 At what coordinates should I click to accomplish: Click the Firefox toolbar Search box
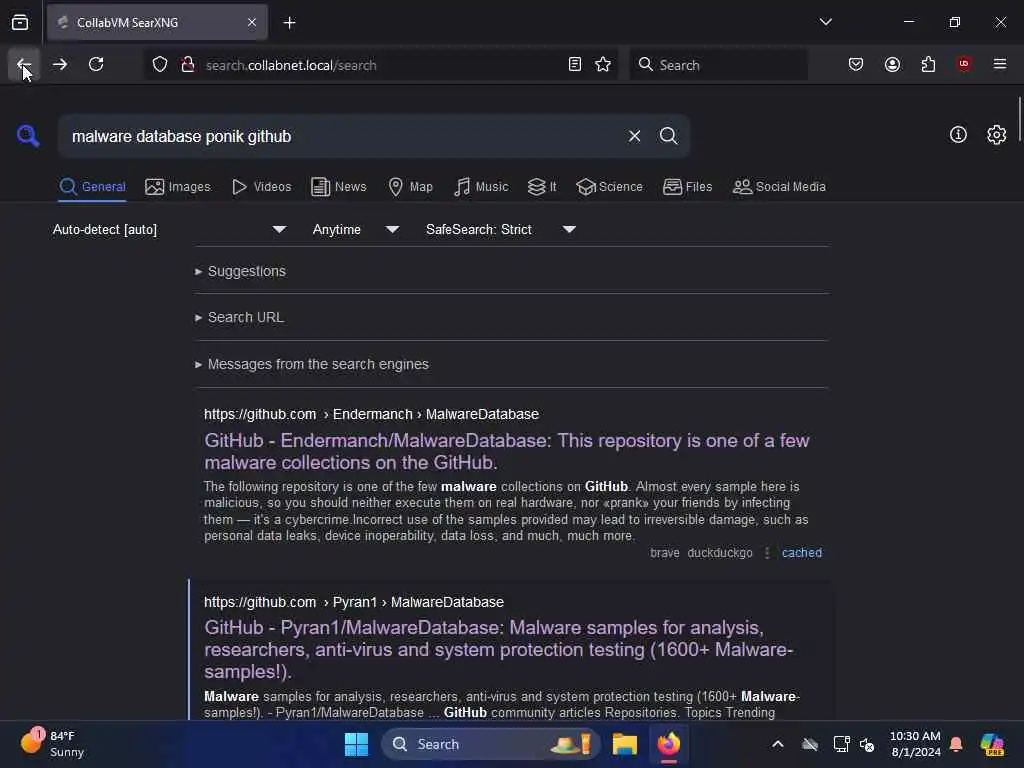pos(718,65)
